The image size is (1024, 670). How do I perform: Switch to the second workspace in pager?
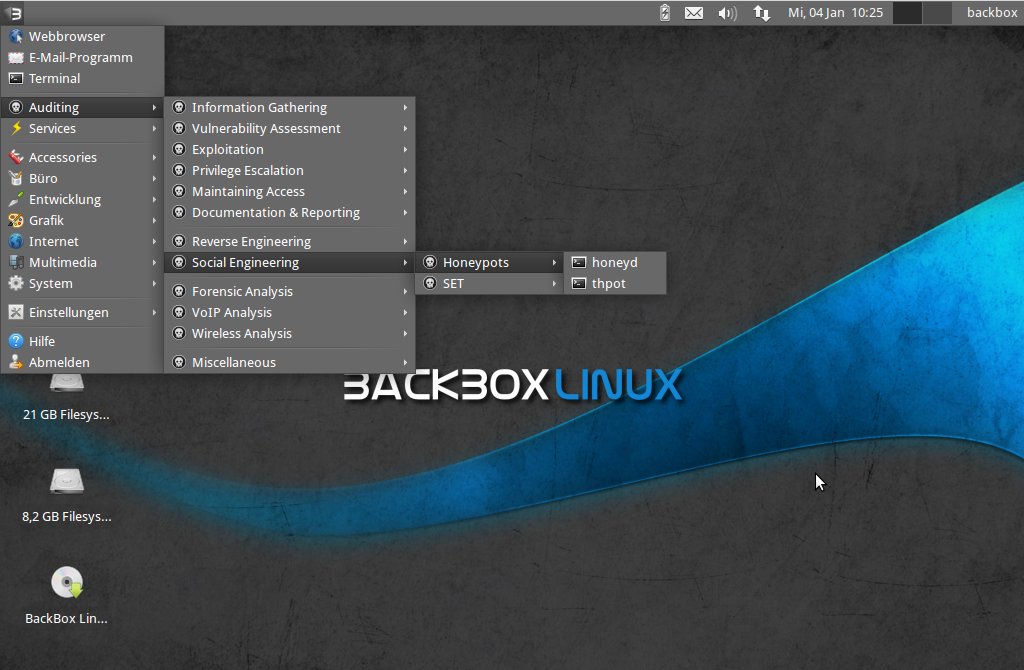tap(936, 12)
